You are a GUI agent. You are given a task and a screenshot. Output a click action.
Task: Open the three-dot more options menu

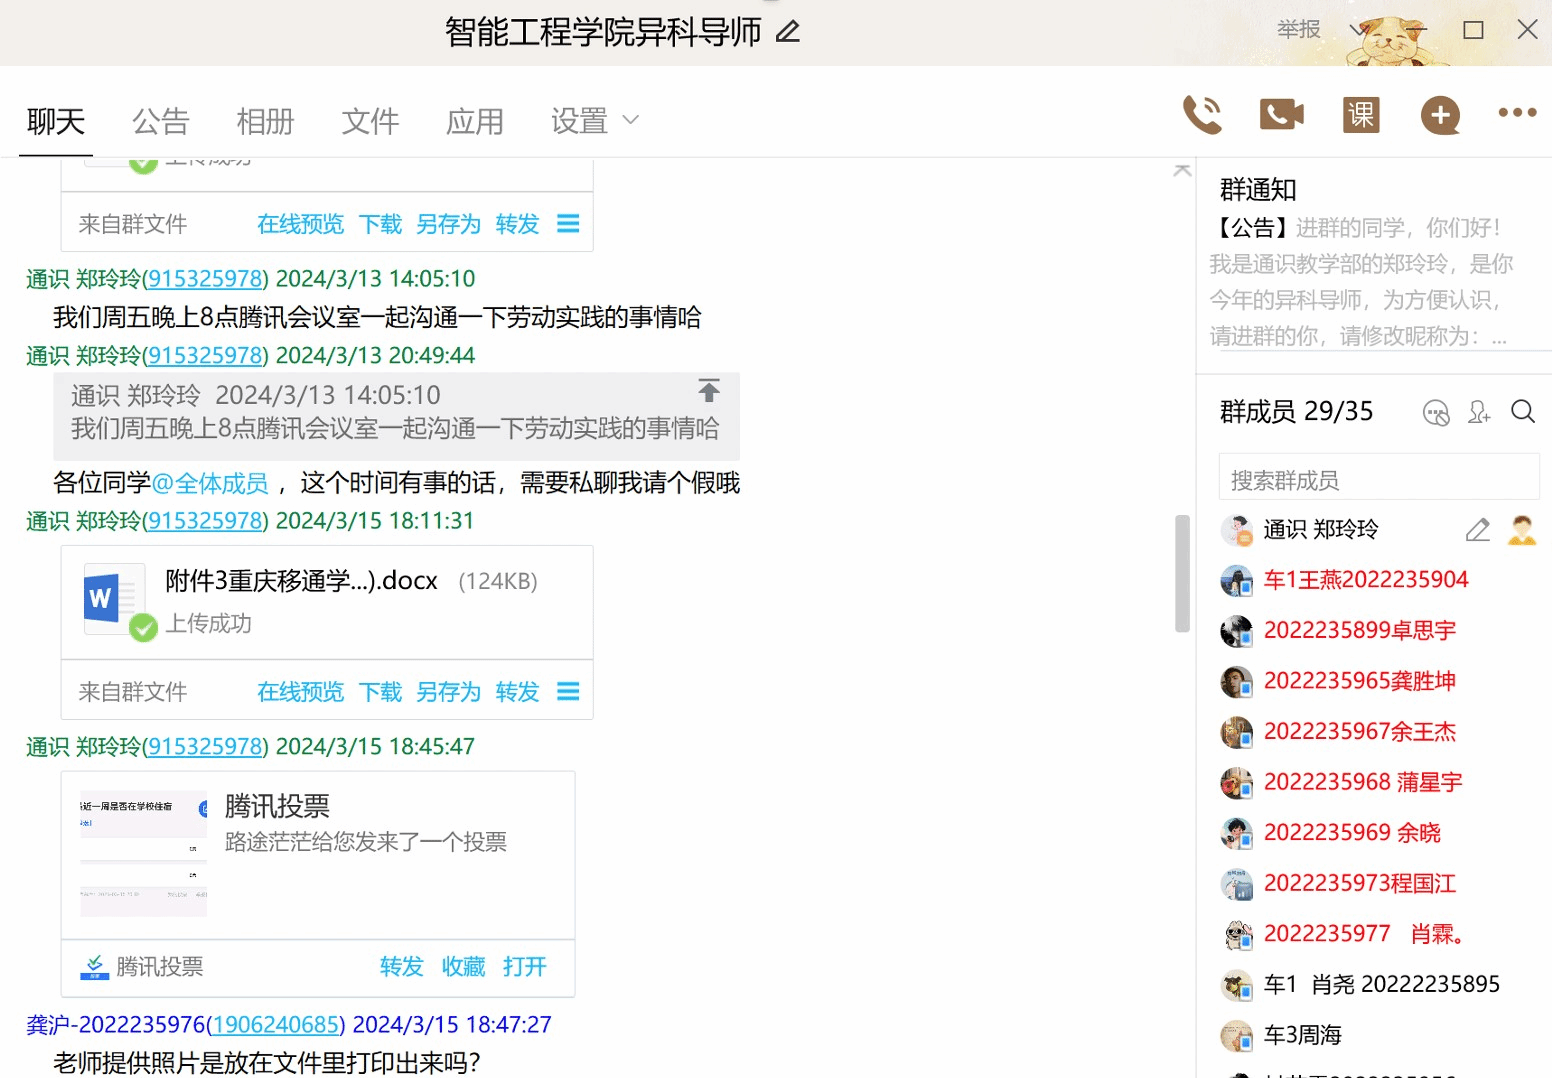(x=1516, y=113)
